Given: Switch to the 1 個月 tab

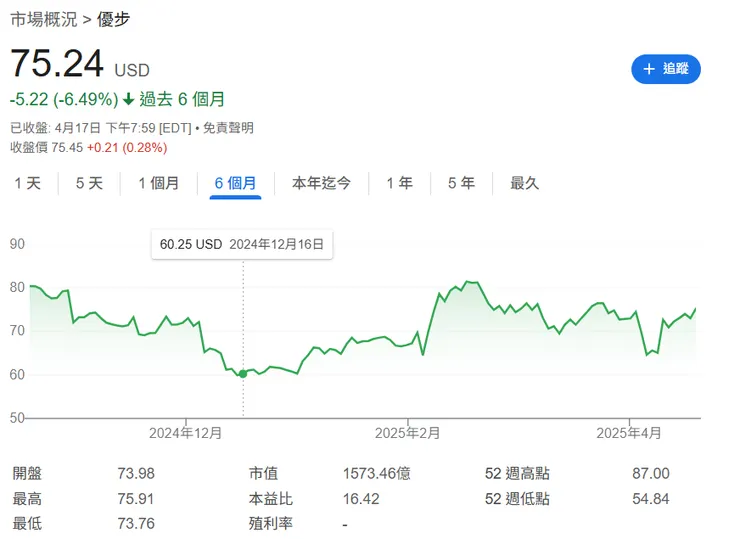Looking at the screenshot, I should [159, 183].
